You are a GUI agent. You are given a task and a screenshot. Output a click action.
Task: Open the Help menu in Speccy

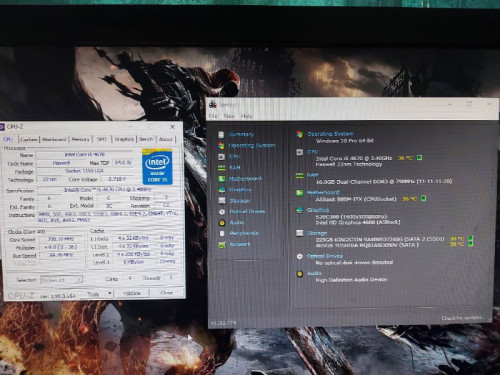pyautogui.click(x=247, y=116)
